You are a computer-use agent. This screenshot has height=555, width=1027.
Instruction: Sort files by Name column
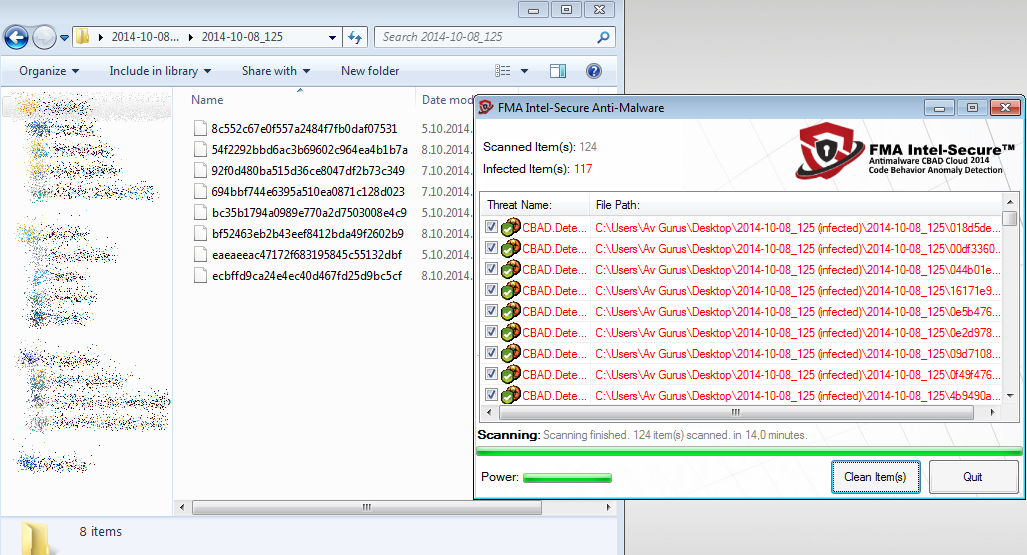point(207,100)
